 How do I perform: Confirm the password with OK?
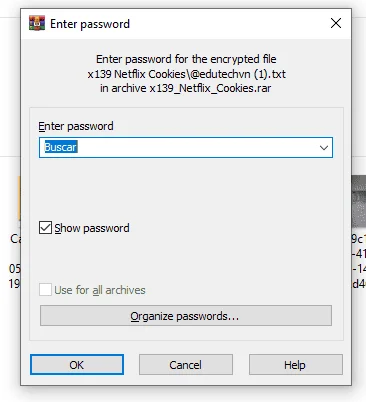[77, 365]
